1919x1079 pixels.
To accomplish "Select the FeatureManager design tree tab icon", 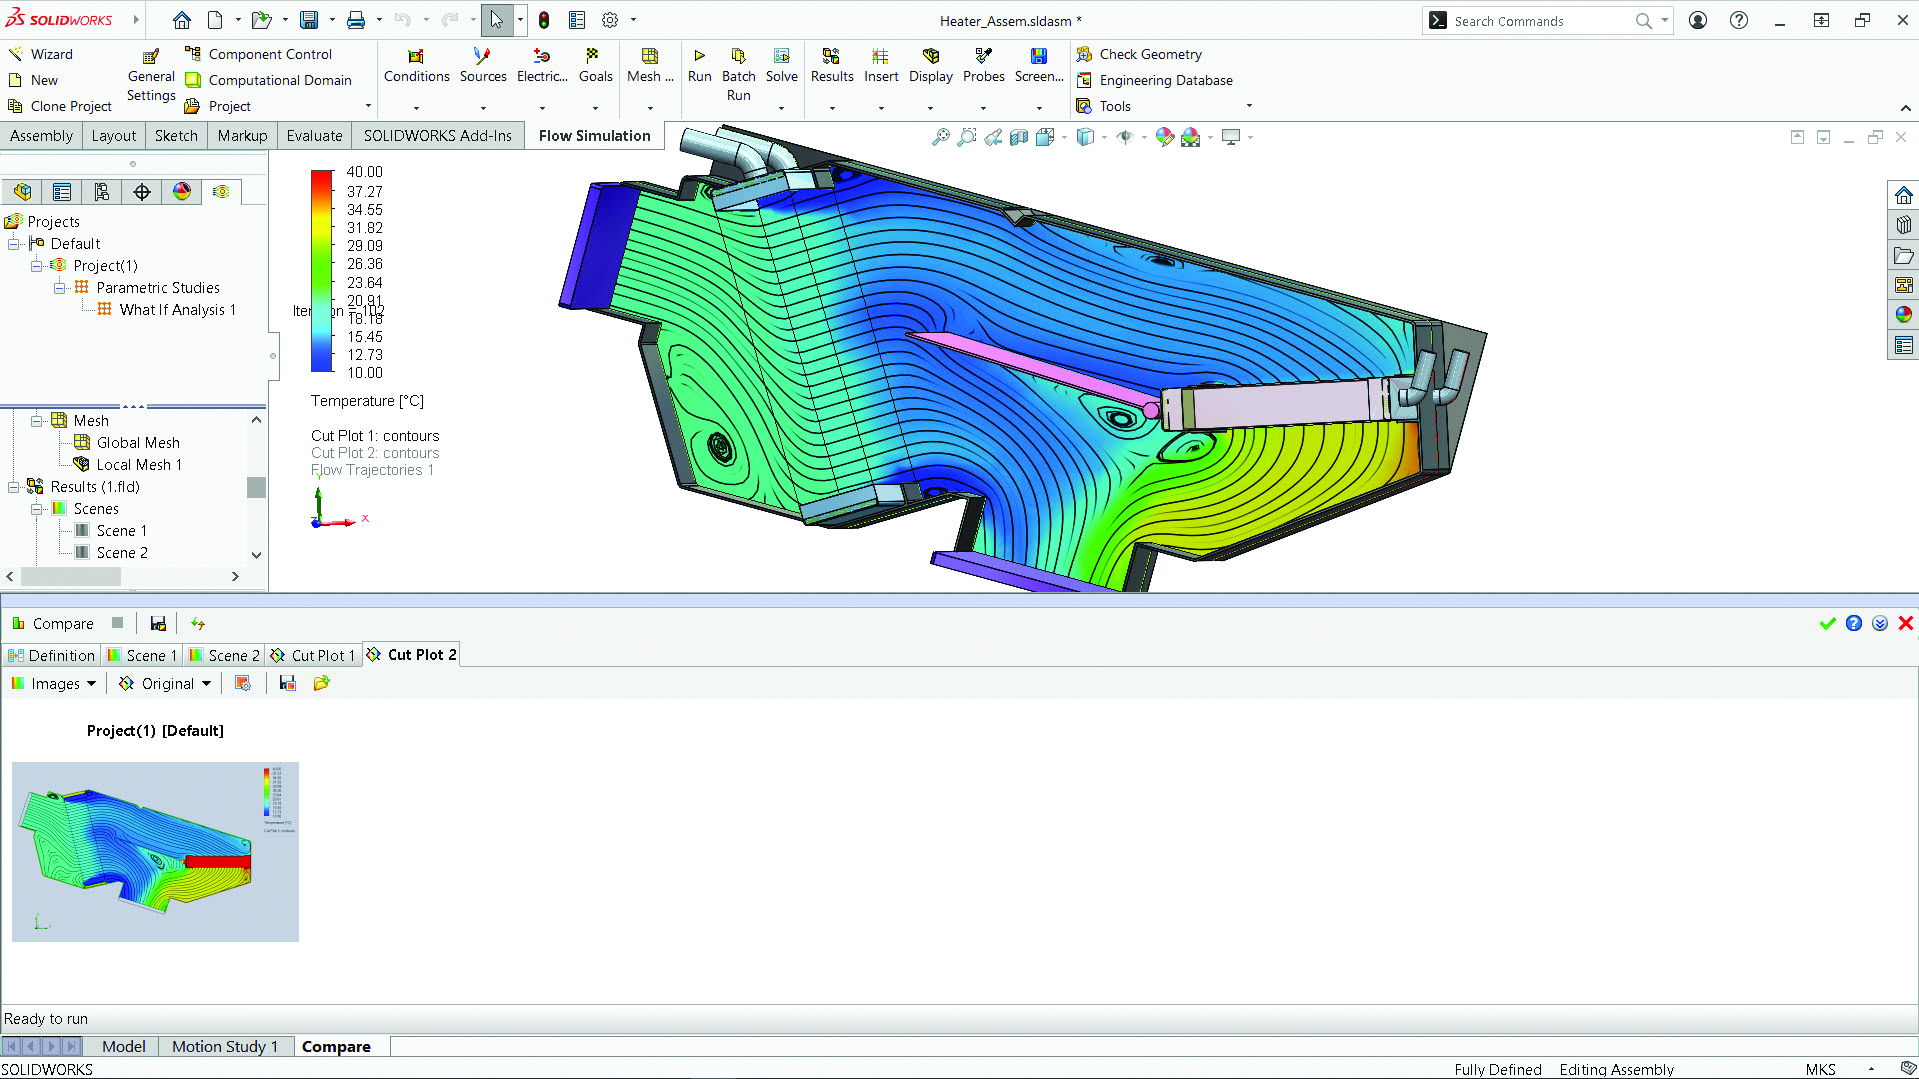I will 22,192.
